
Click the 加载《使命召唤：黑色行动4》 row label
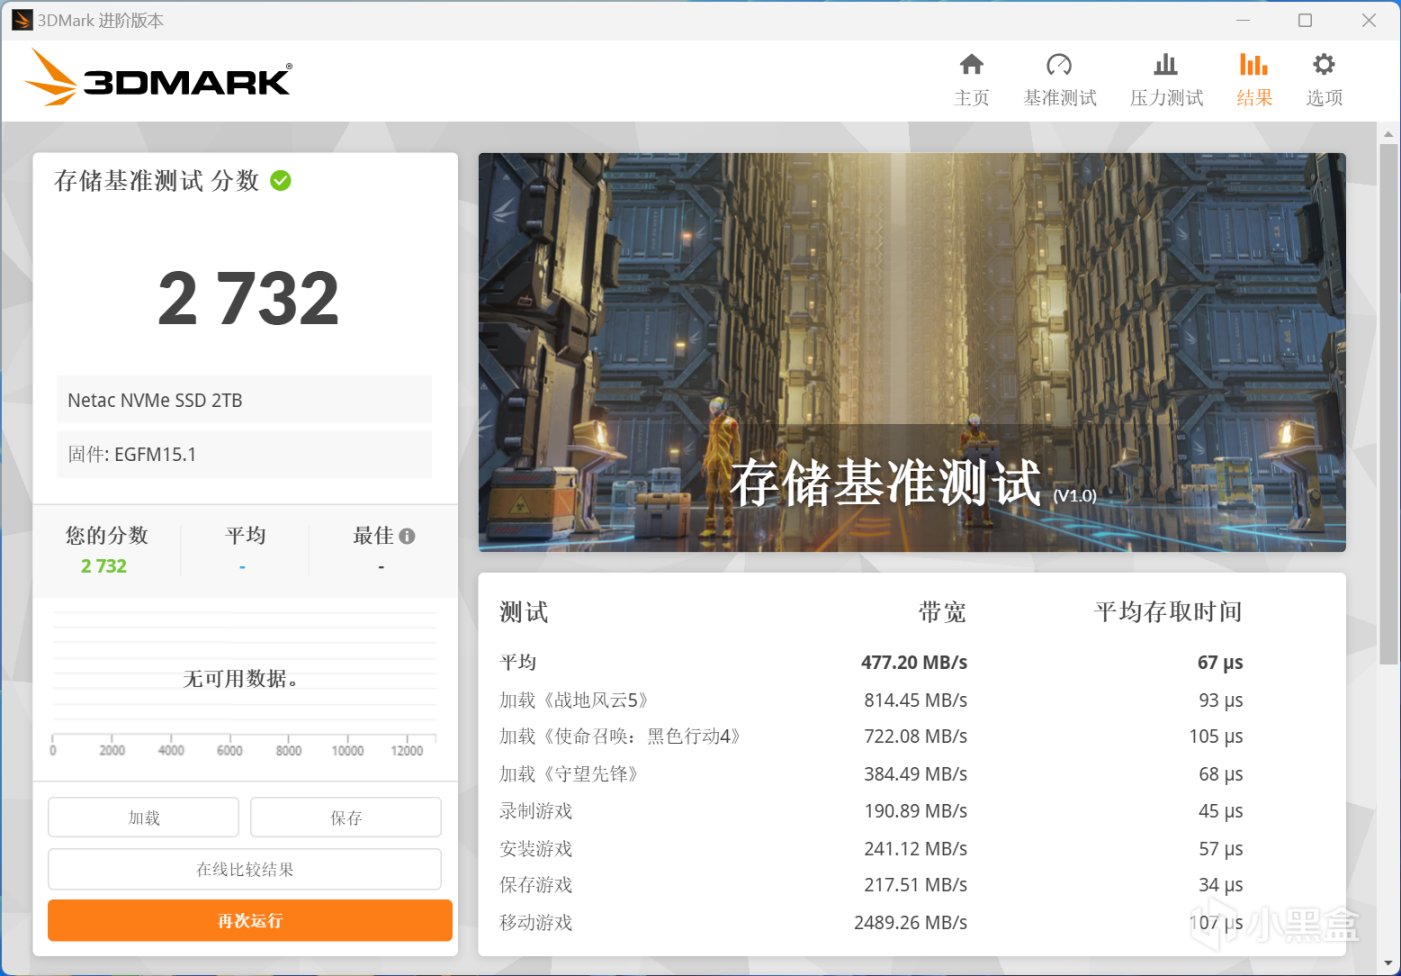620,736
